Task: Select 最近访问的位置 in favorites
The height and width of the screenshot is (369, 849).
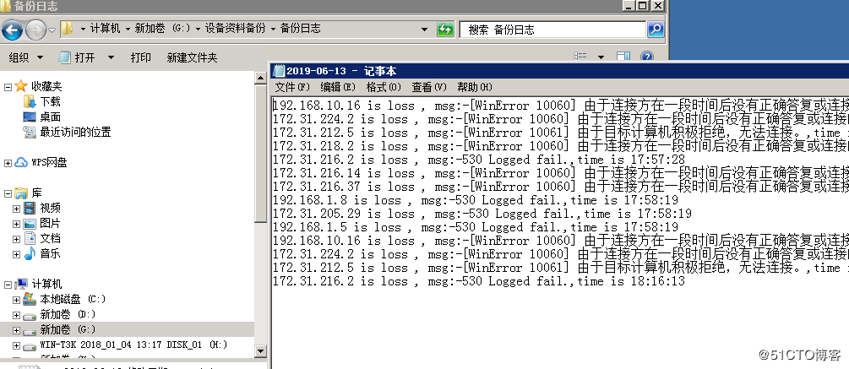Action: click(x=75, y=132)
